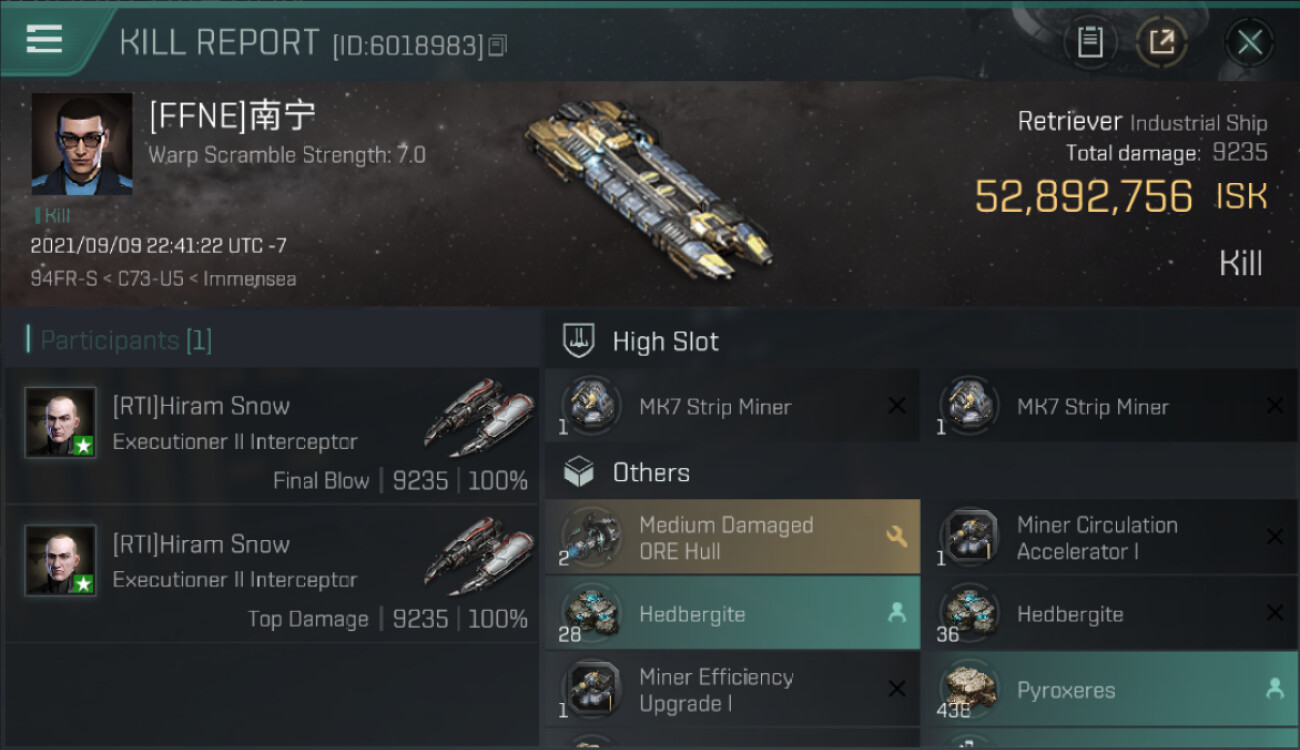Select the victim character portrait
Screen dimensions: 1300x750
82,144
